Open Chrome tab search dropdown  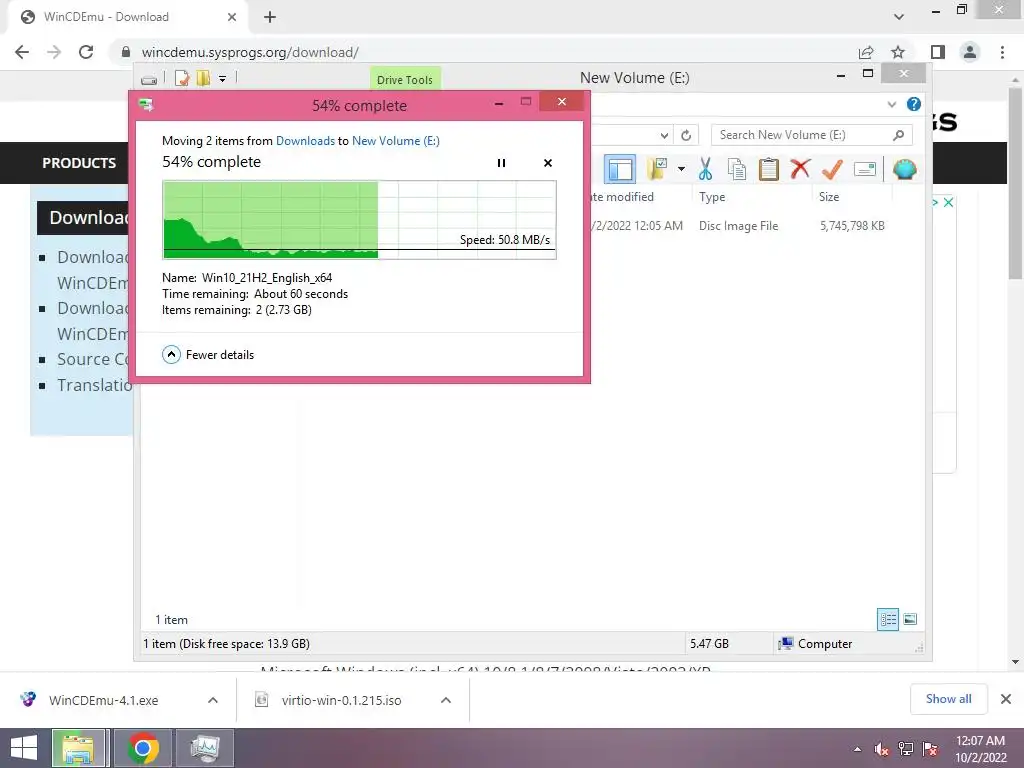coord(899,17)
